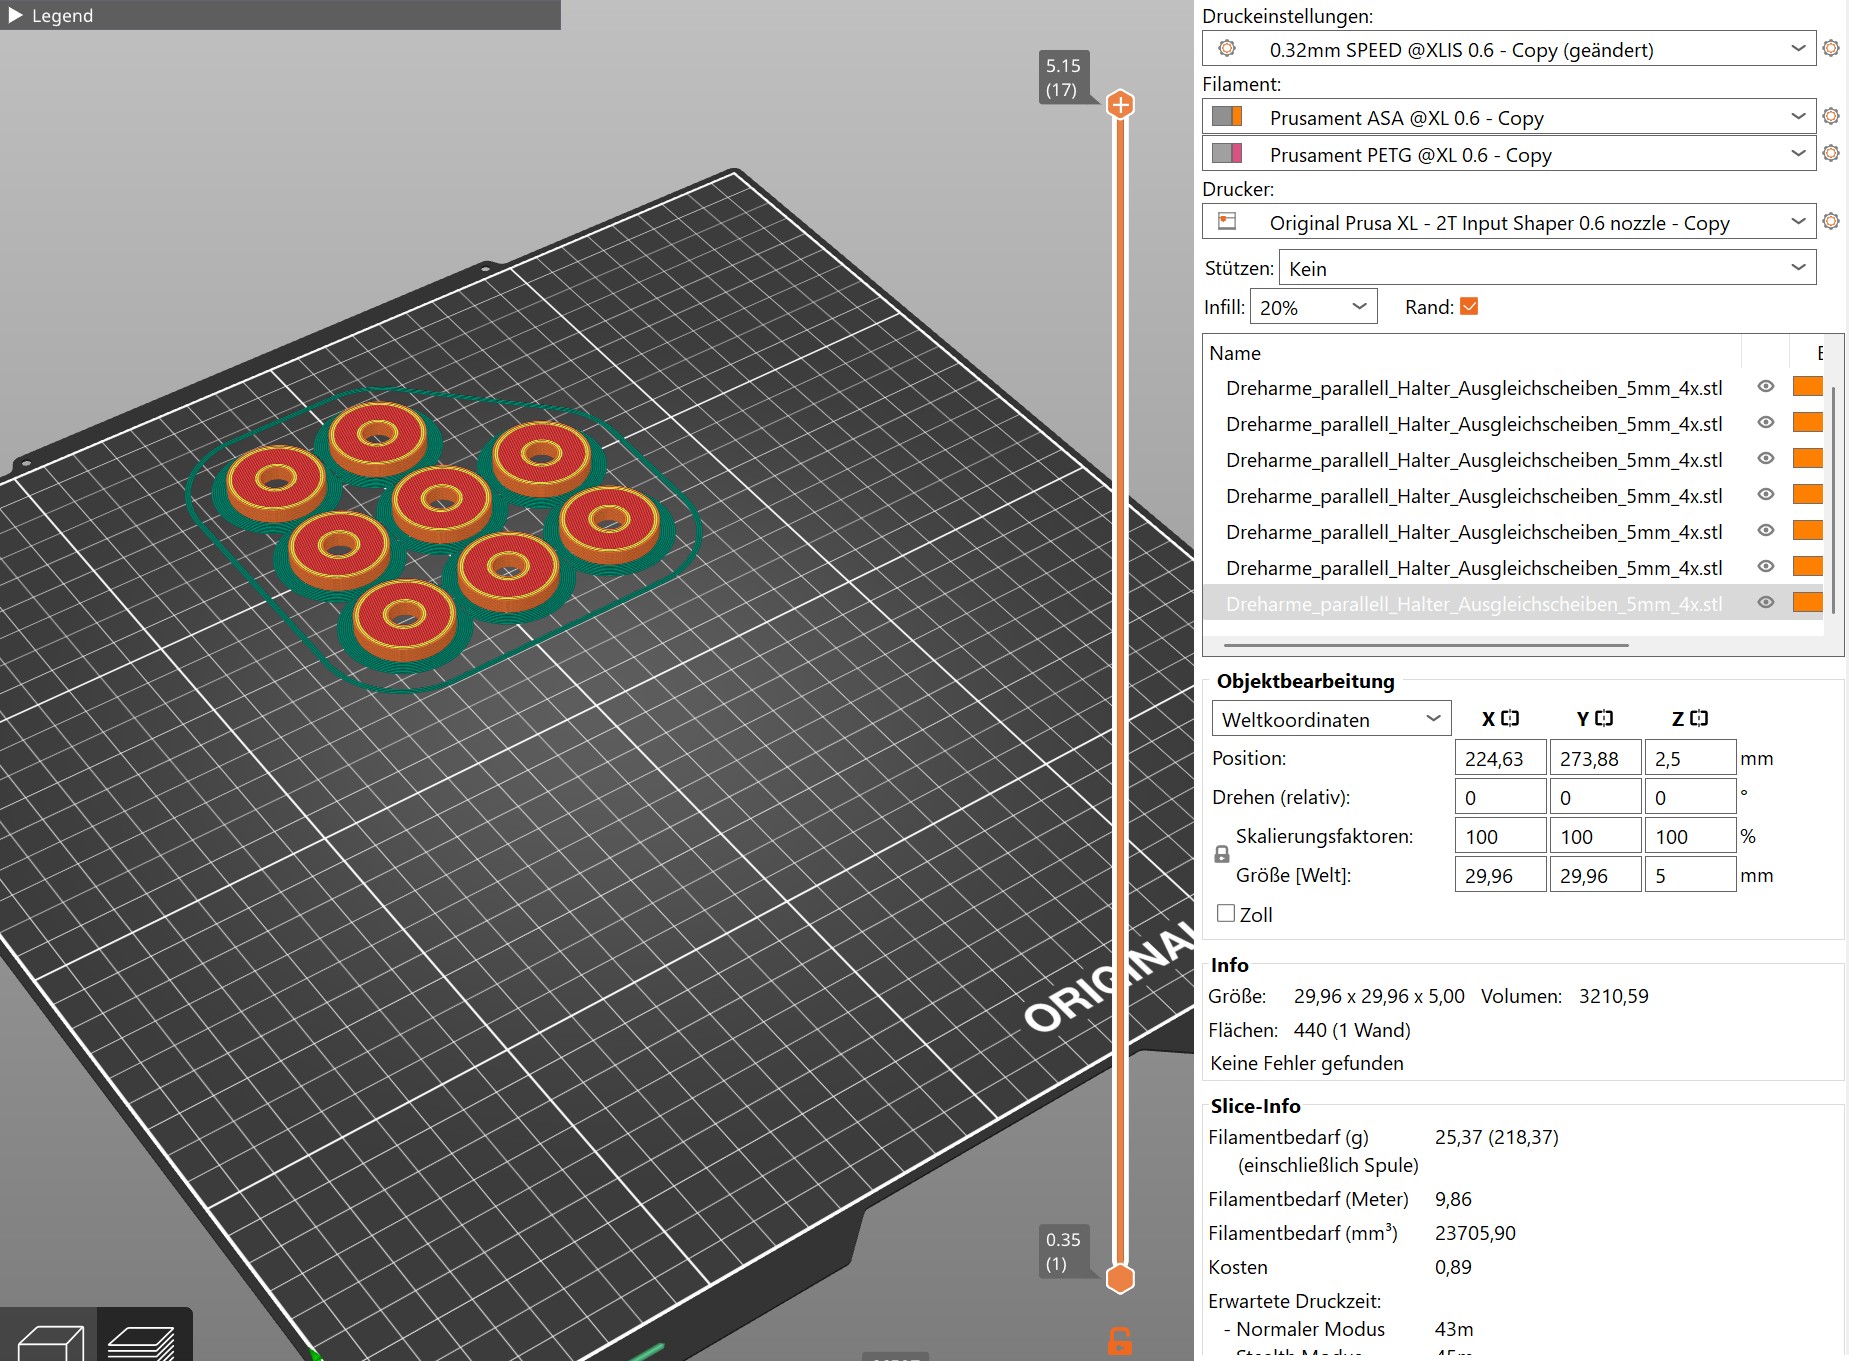Click the Größe Y field 29,96

[1595, 875]
